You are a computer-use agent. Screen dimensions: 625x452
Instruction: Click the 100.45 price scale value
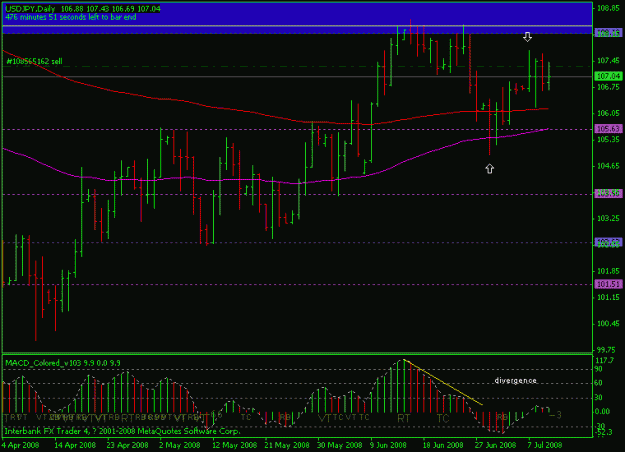(608, 324)
